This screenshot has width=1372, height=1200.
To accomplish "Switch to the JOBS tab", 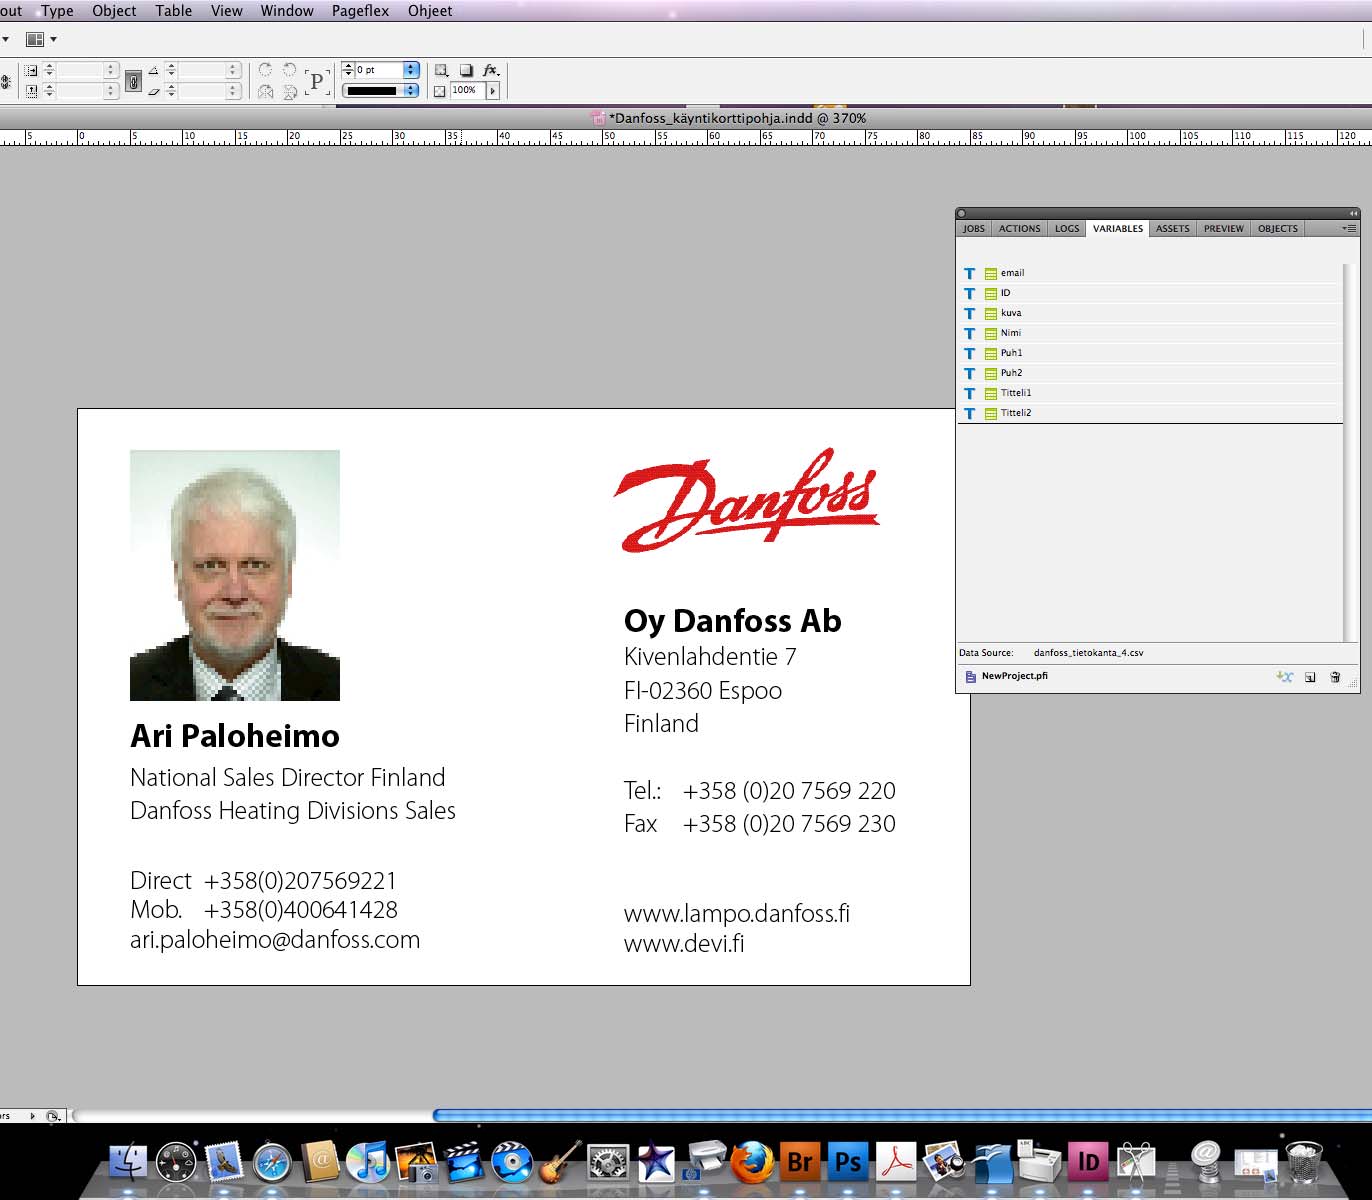I will 973,228.
